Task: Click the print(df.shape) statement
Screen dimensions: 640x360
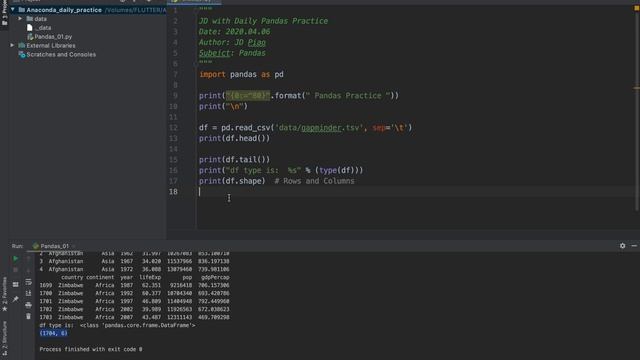Action: 232,181
